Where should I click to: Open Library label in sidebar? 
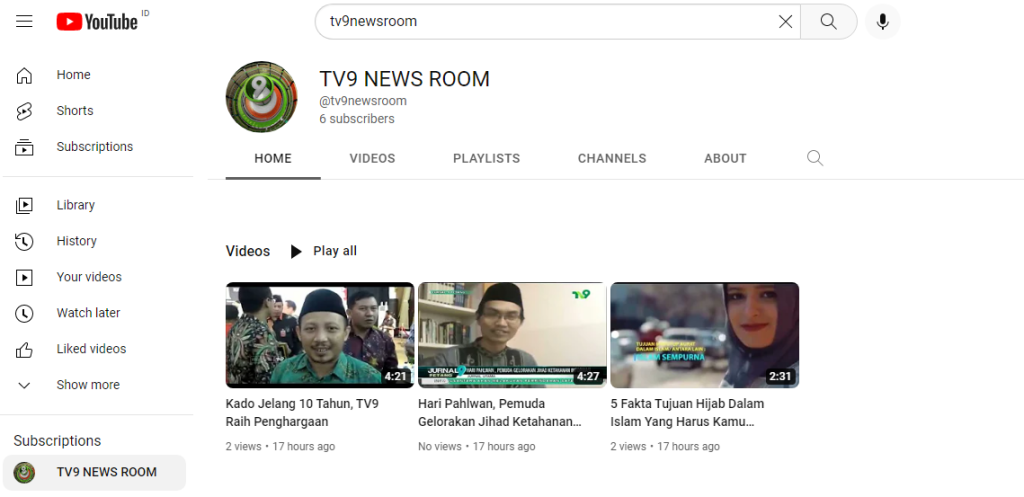[x=75, y=205]
